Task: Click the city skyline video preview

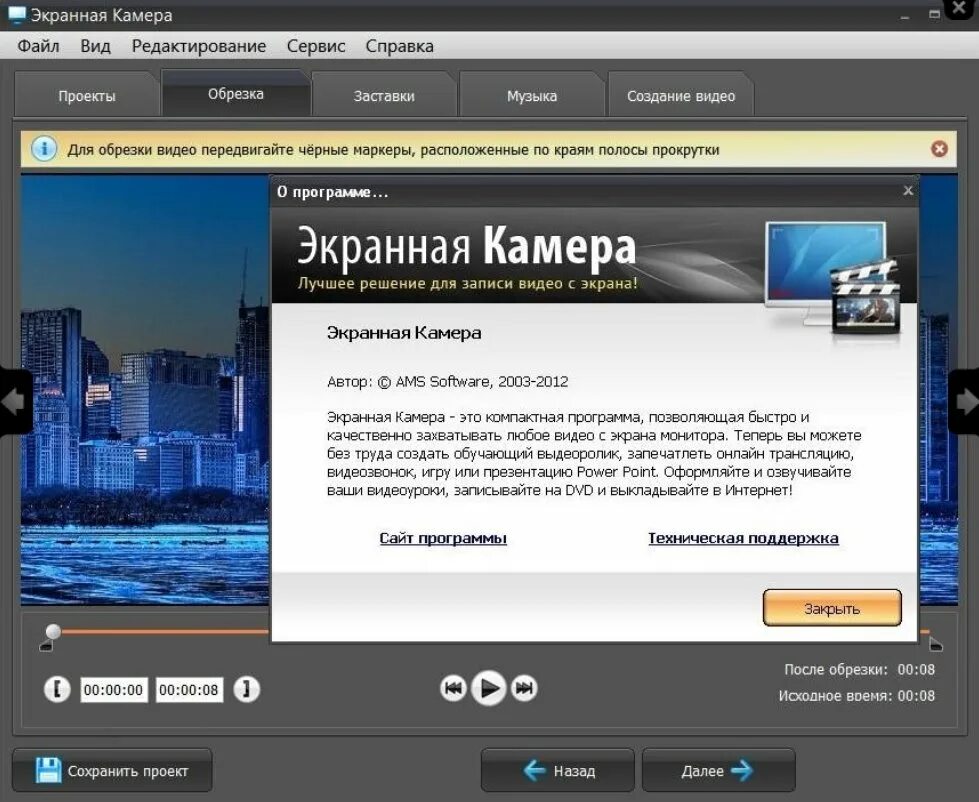Action: pyautogui.click(x=145, y=390)
